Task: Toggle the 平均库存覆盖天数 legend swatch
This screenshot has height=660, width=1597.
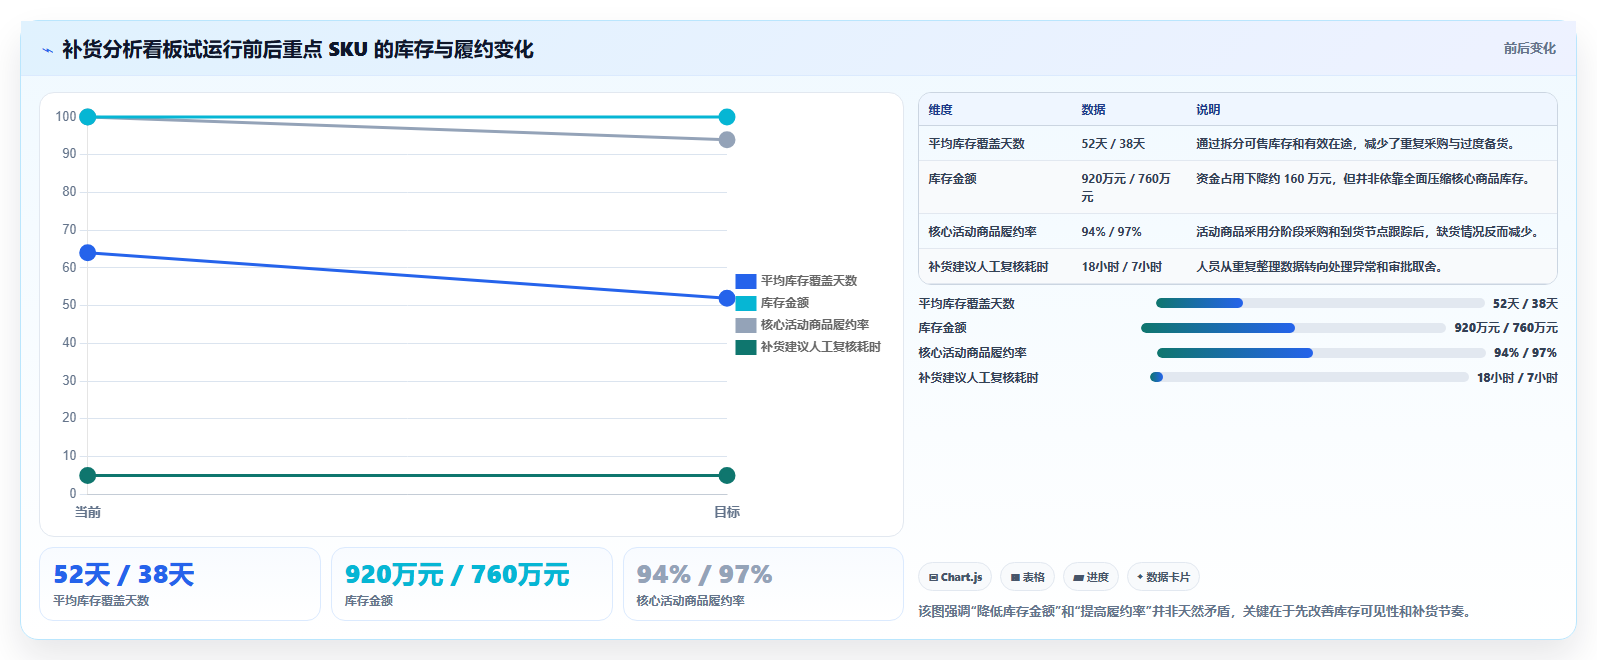Action: point(746,281)
